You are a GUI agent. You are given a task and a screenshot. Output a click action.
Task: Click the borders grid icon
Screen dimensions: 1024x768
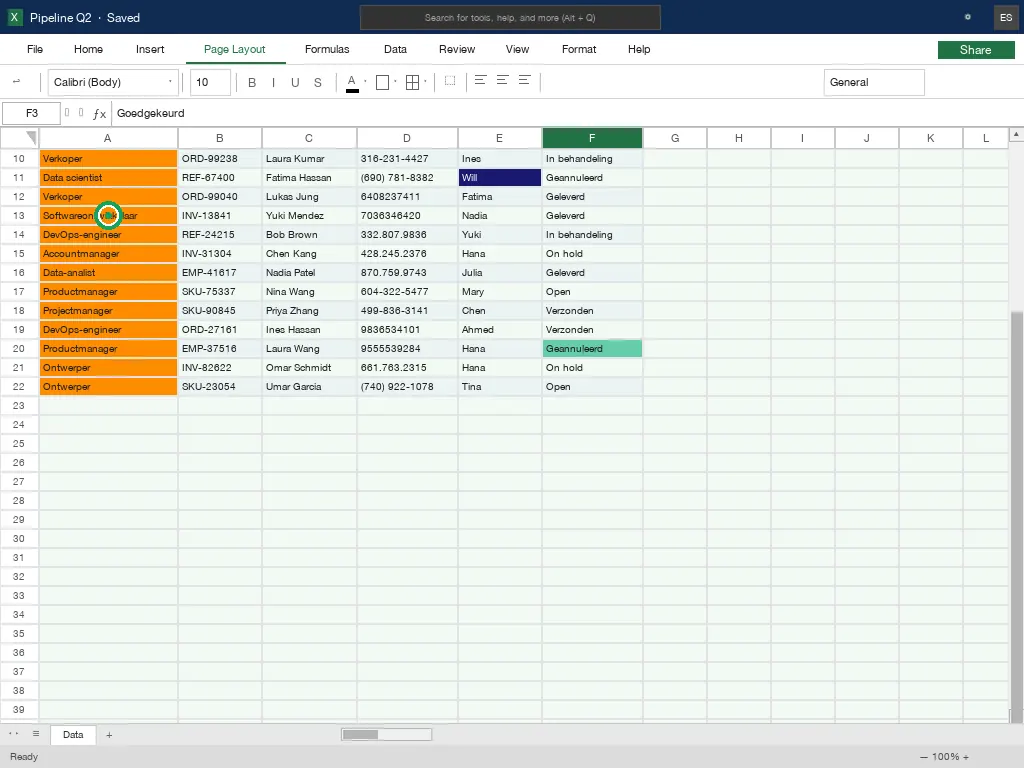coord(413,82)
